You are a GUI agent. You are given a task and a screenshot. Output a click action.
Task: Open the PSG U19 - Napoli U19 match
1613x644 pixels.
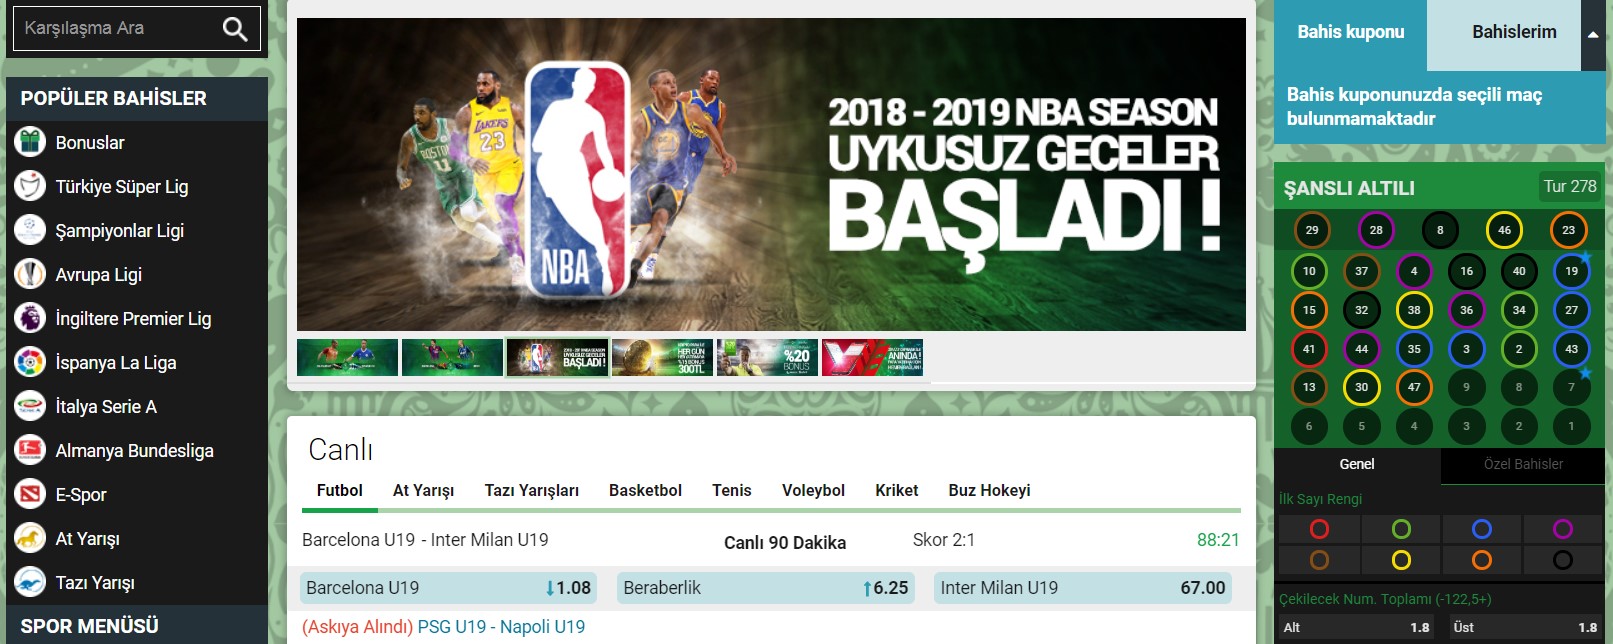tap(501, 627)
